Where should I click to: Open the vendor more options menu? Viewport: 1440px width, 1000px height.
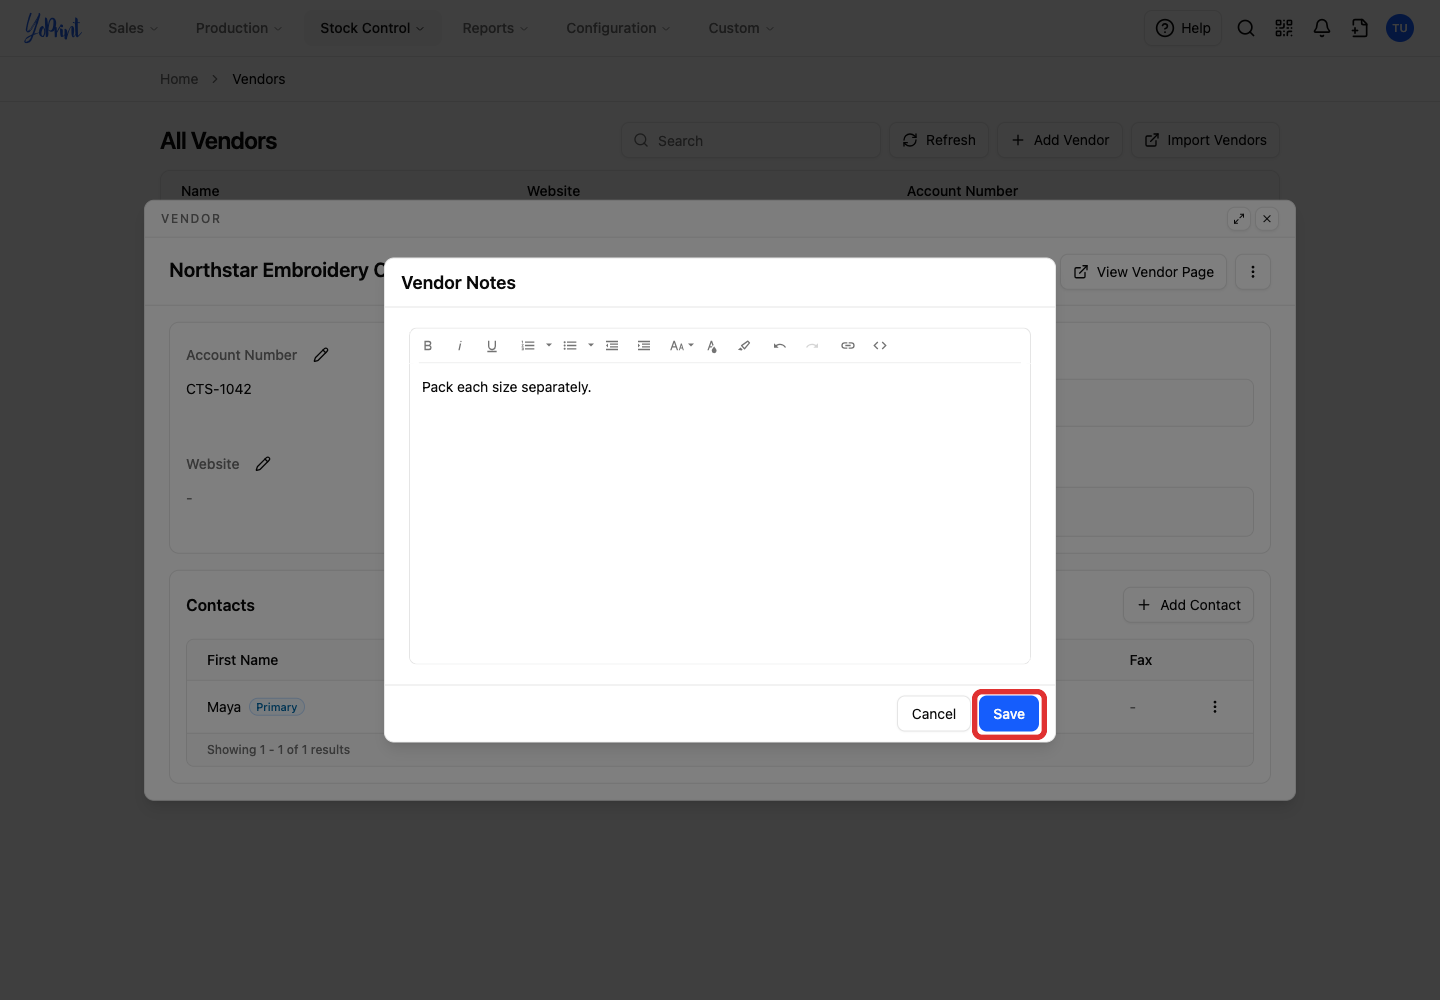pos(1253,272)
